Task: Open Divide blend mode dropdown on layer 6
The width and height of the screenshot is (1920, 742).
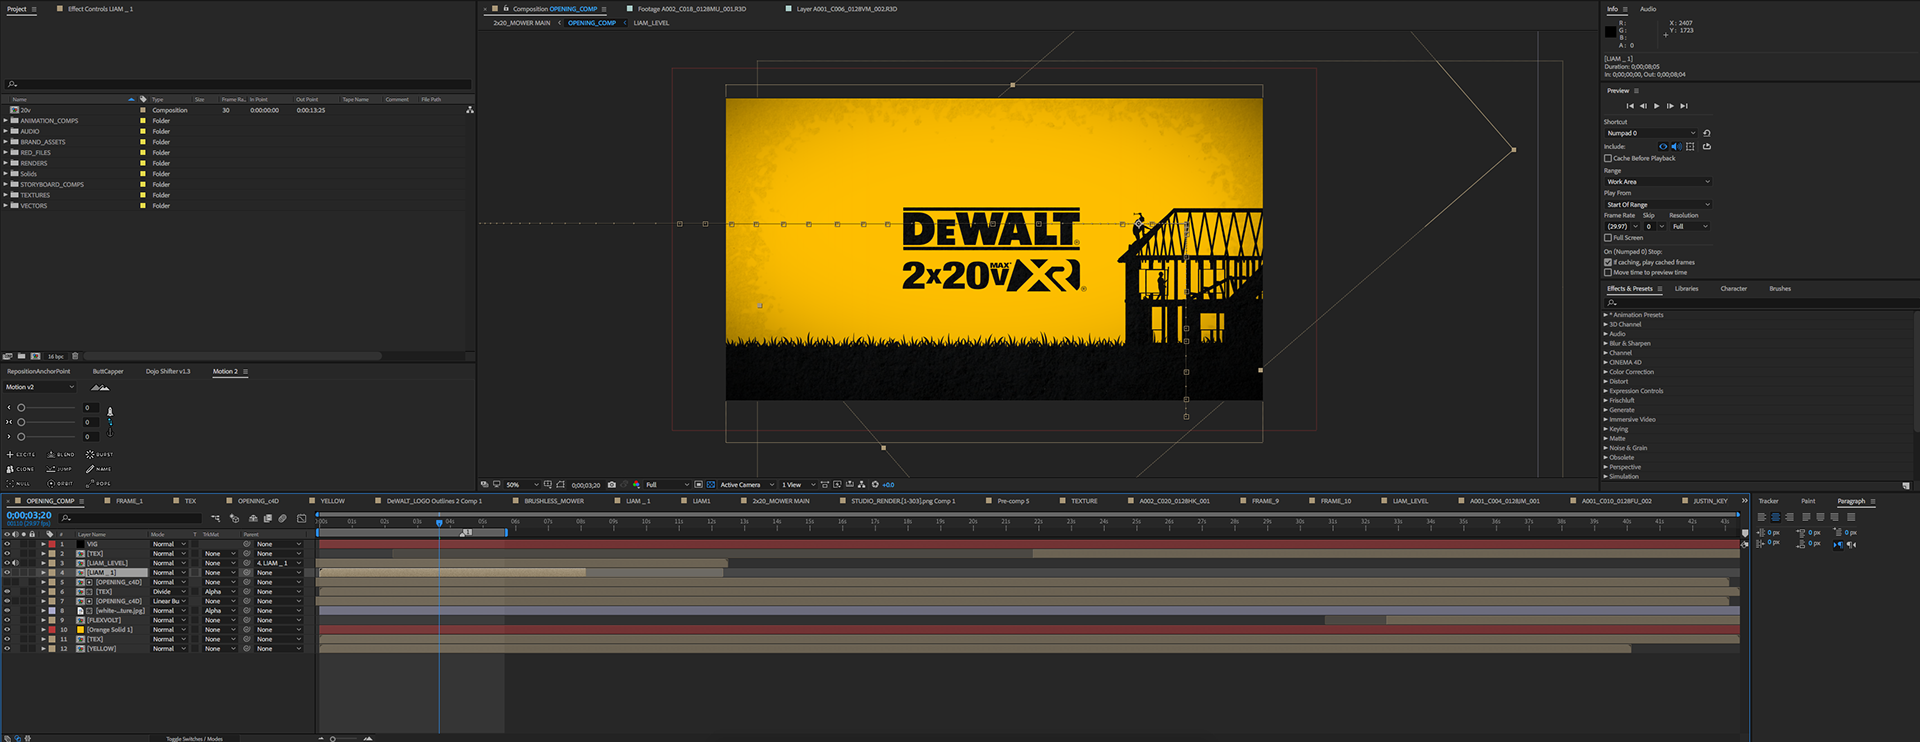Action: coord(169,592)
